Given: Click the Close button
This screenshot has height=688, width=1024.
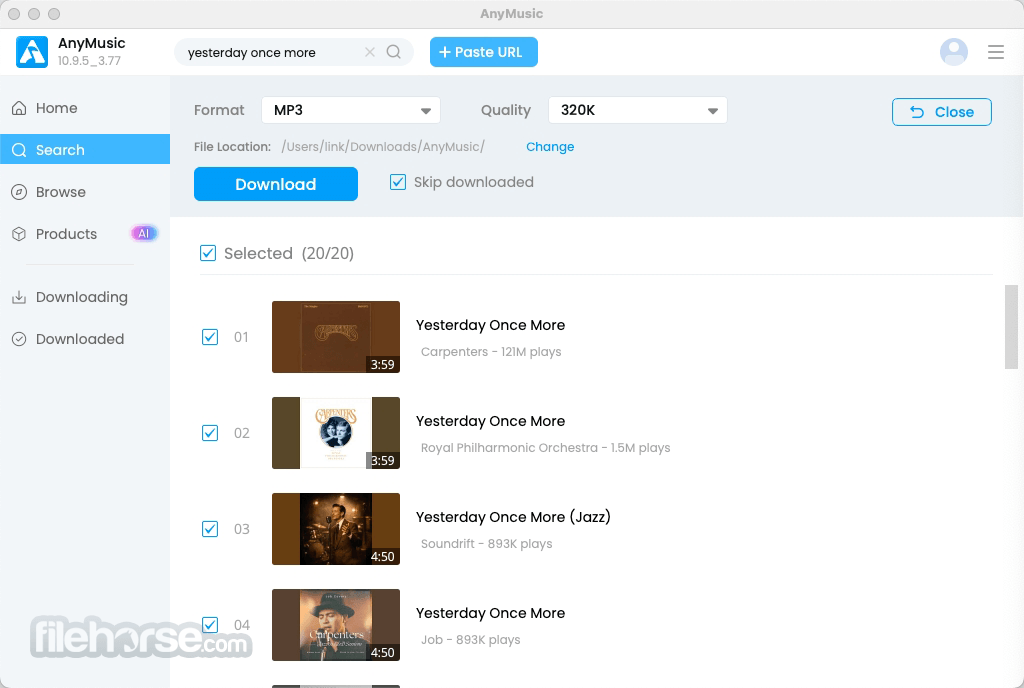Looking at the screenshot, I should point(942,112).
